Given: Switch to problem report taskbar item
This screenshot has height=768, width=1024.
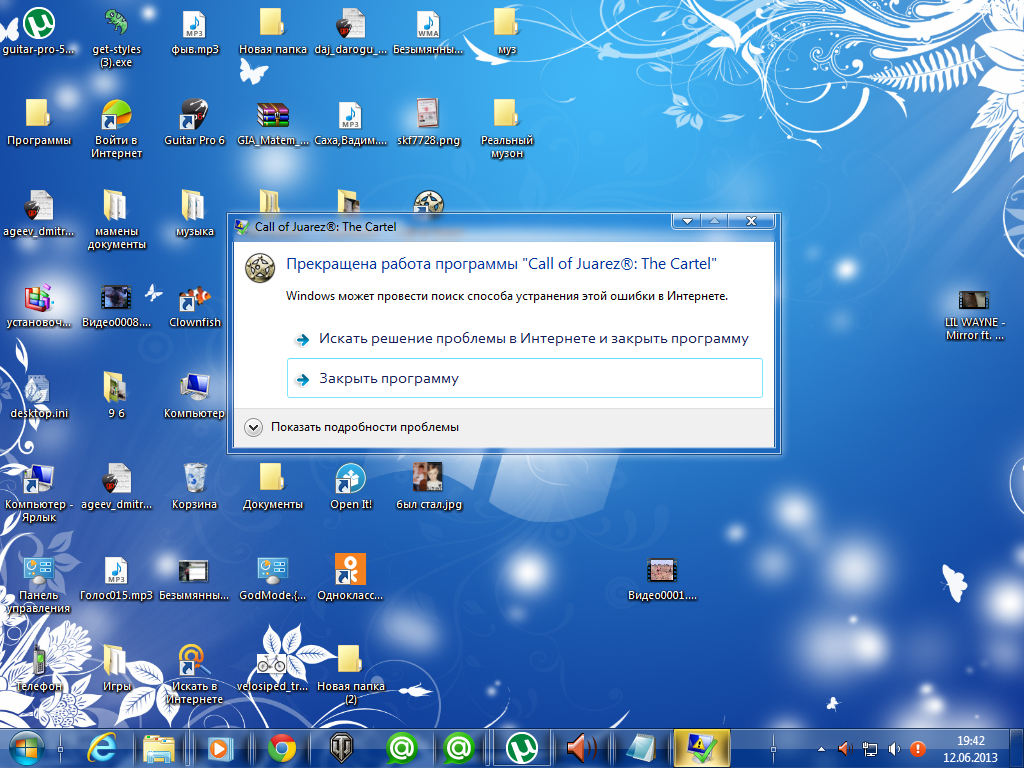Looking at the screenshot, I should coord(701,748).
